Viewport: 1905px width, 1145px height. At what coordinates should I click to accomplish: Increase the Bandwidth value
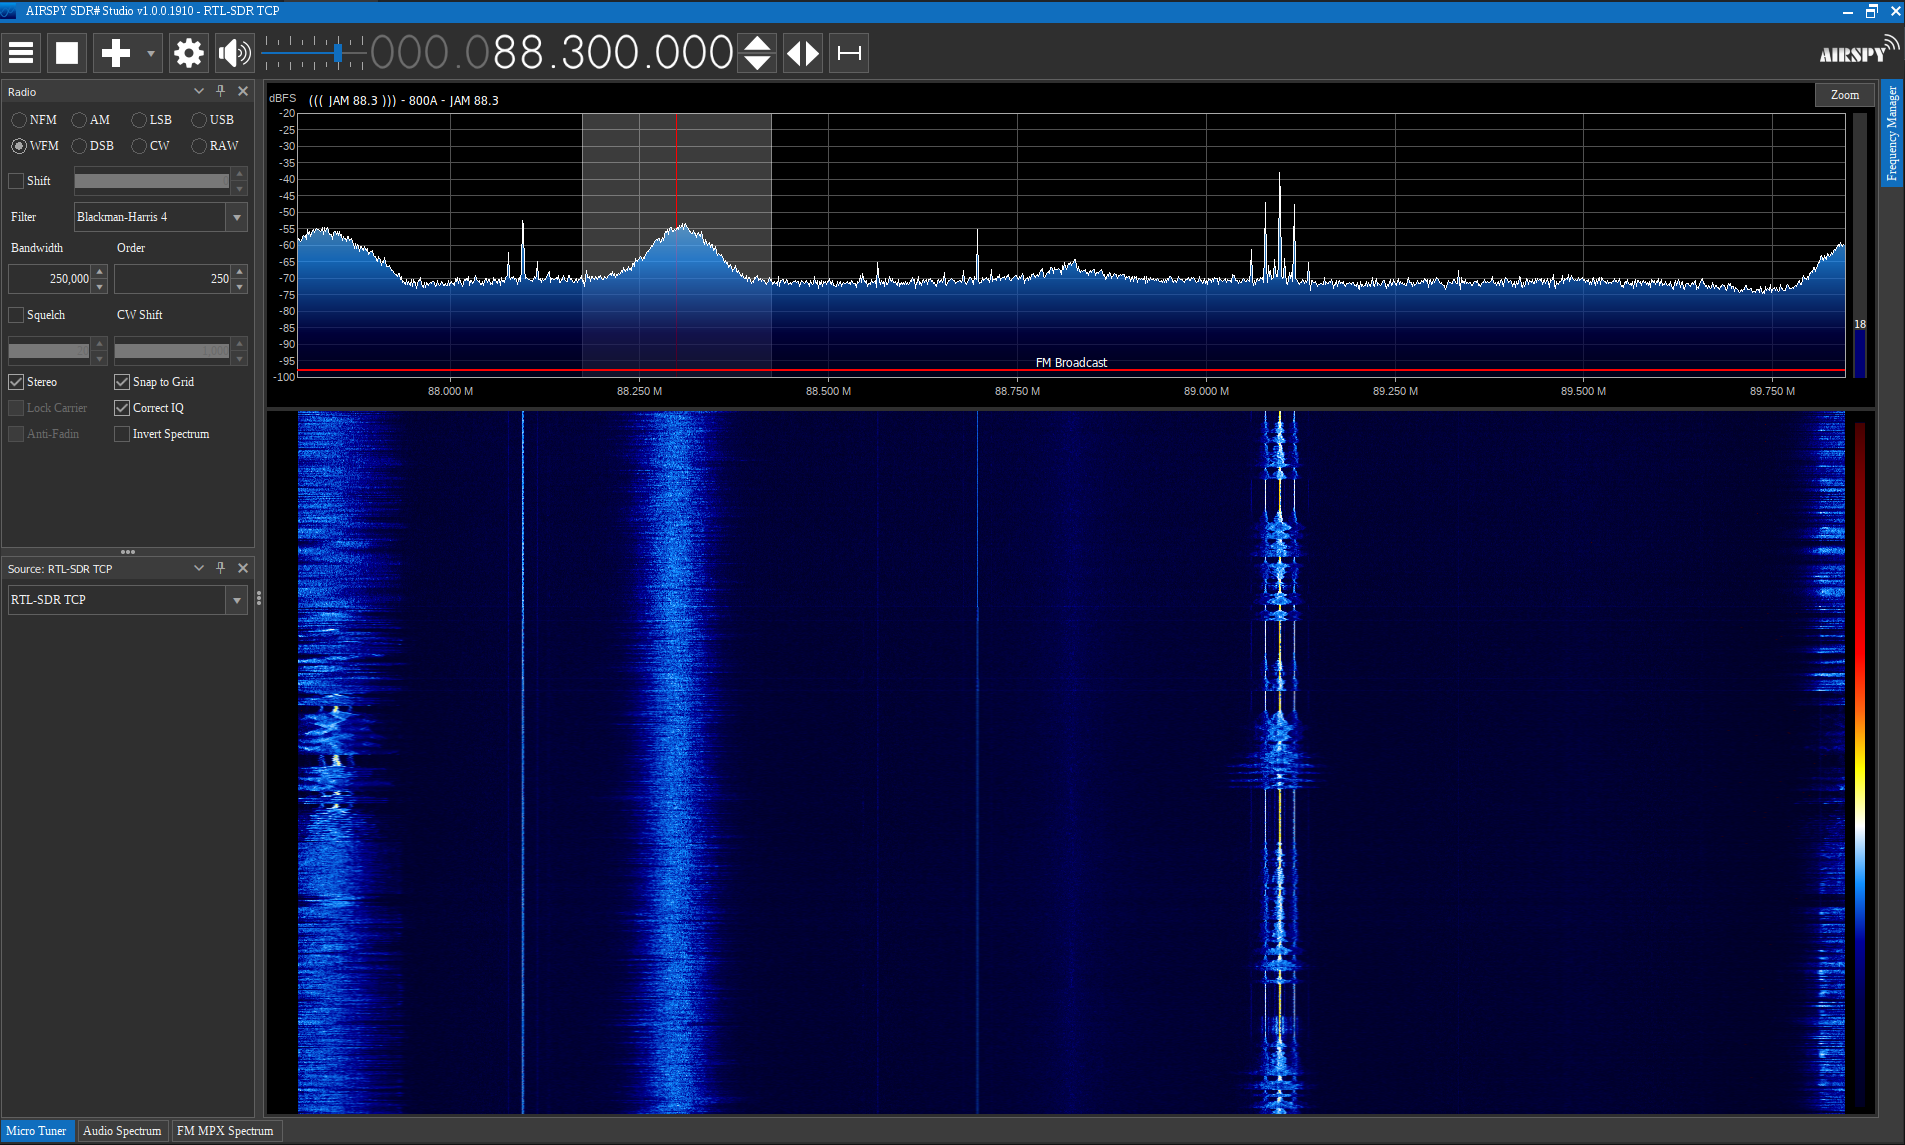[x=100, y=272]
